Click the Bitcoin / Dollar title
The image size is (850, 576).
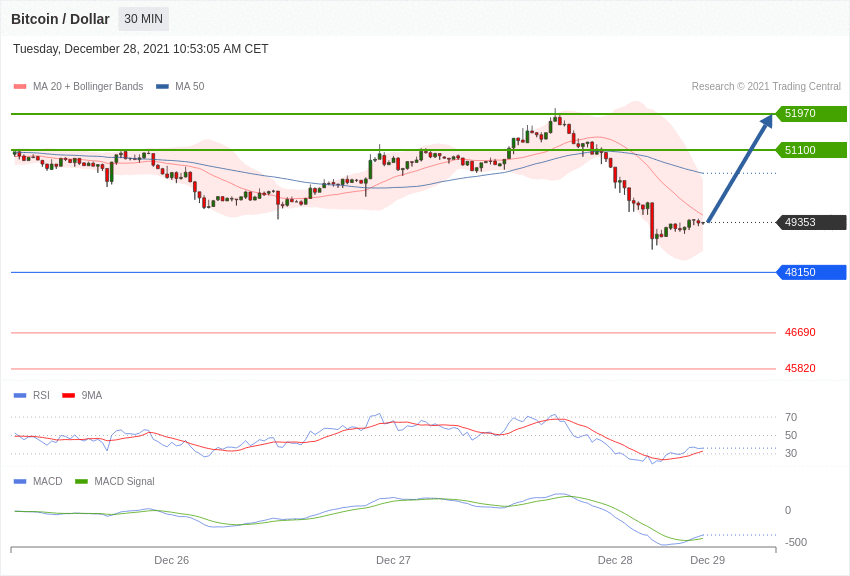[60, 19]
